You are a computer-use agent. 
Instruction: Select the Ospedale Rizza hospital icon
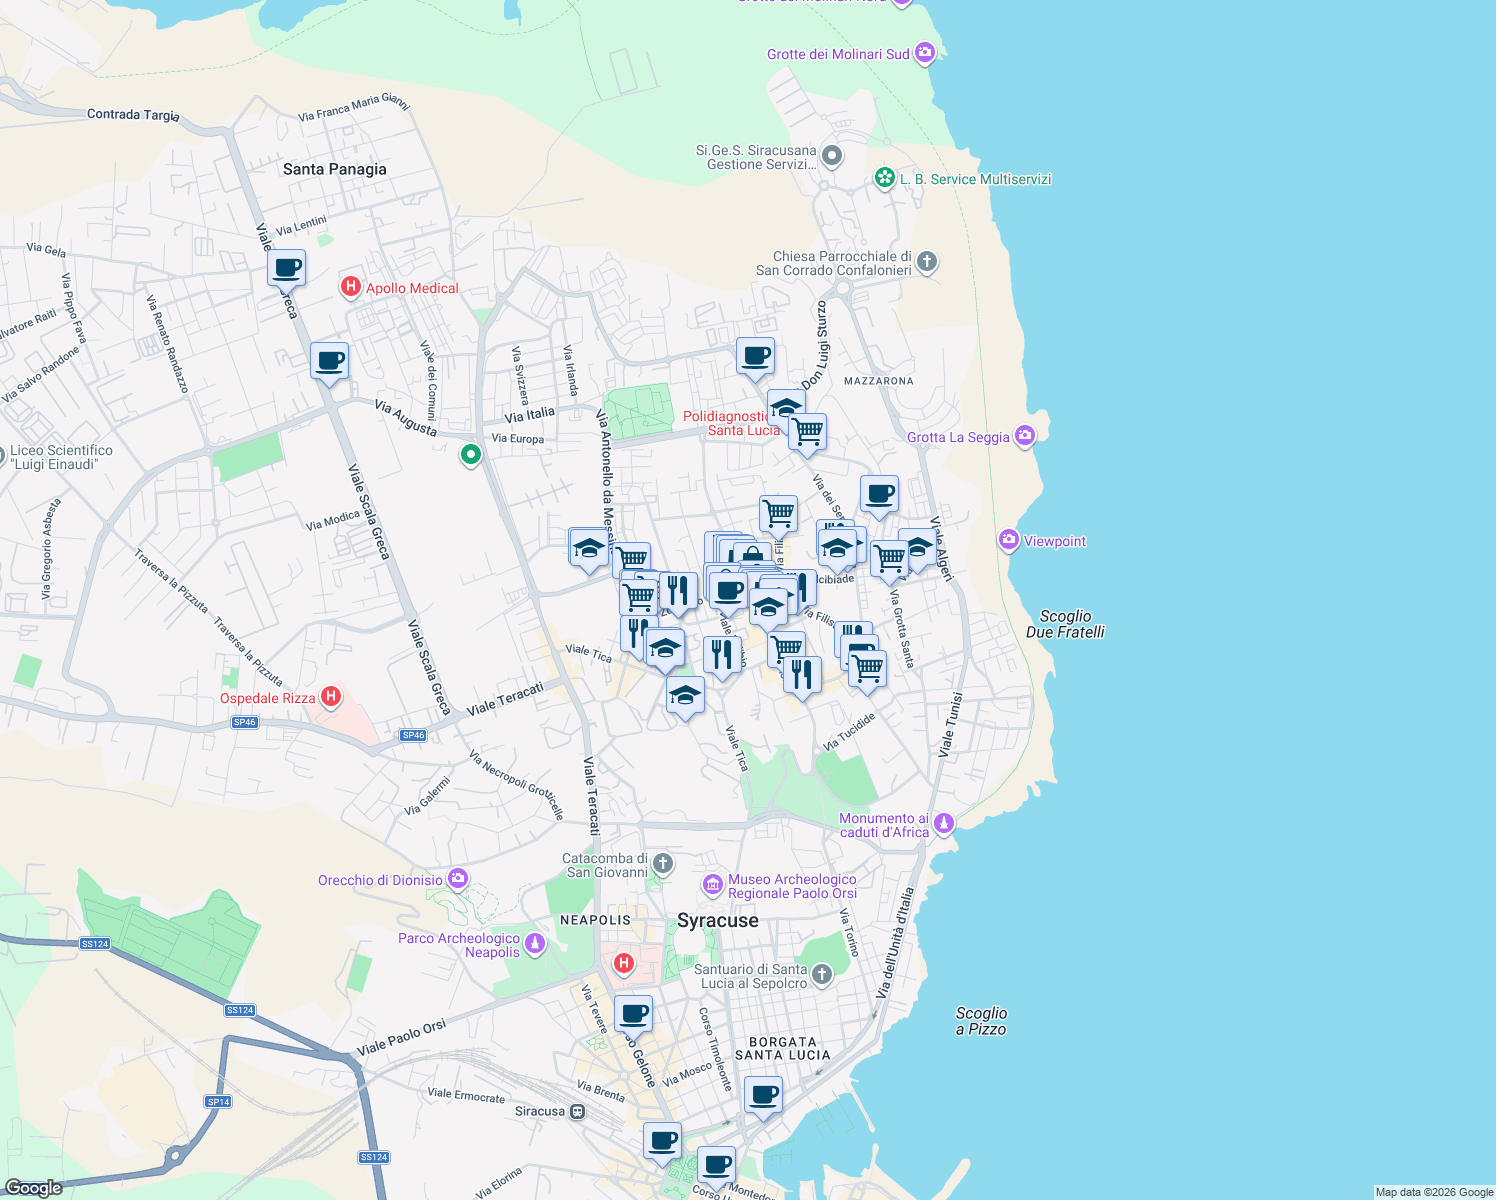tap(331, 696)
